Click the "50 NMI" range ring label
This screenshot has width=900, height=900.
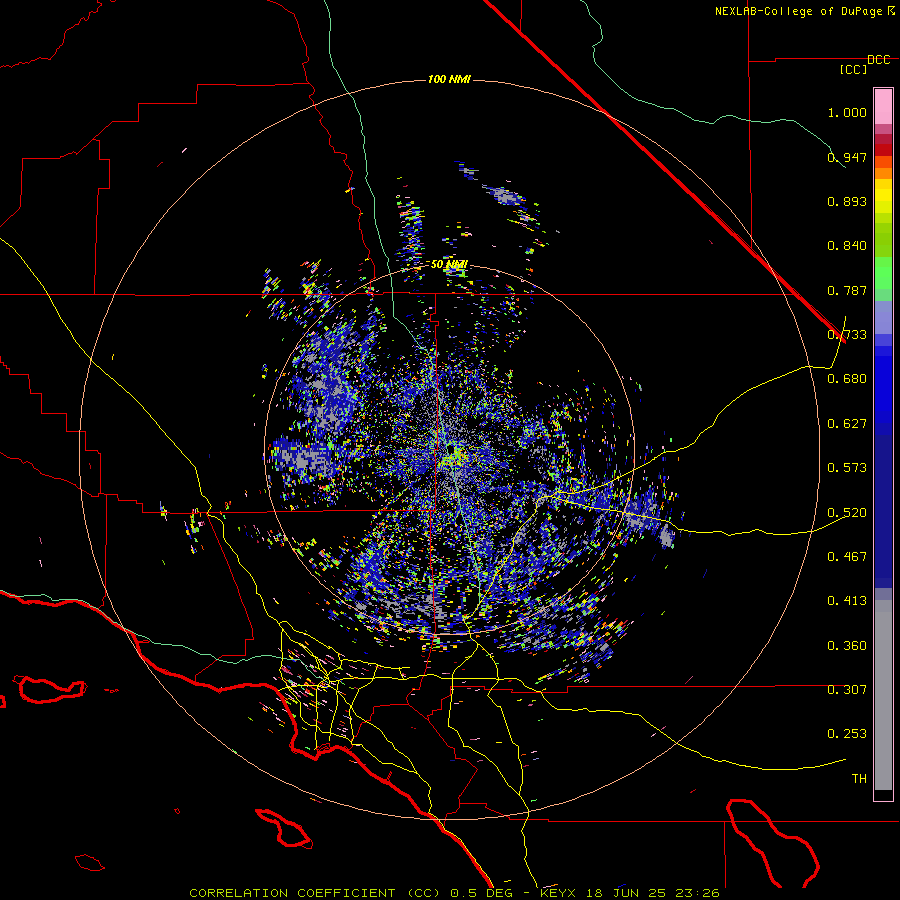click(449, 264)
